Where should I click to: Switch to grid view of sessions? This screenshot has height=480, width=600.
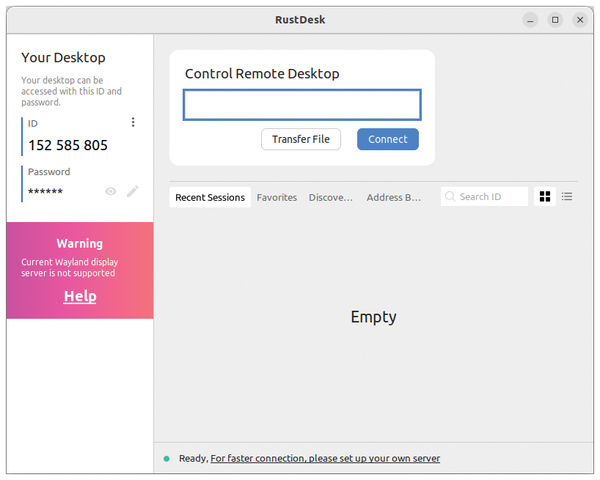tap(545, 197)
